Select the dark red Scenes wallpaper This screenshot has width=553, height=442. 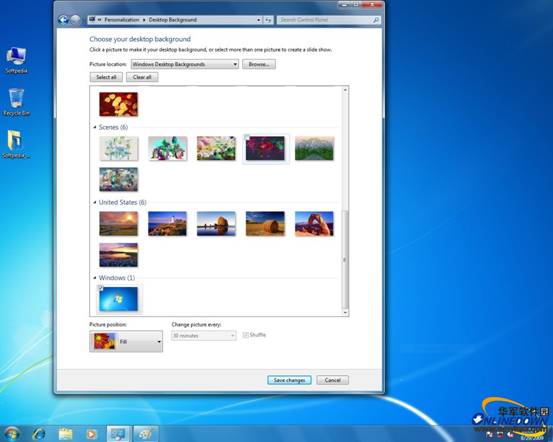coord(265,149)
